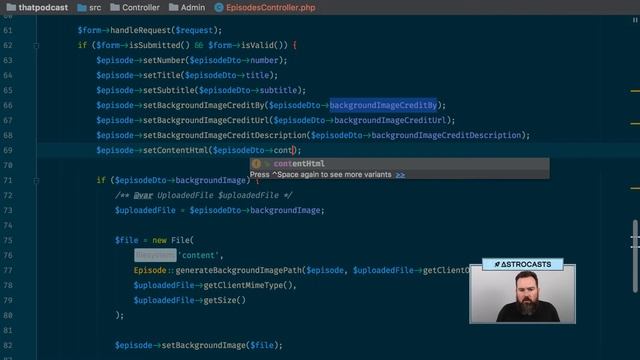Click the Astrocasts webcam overlay video

(522, 293)
